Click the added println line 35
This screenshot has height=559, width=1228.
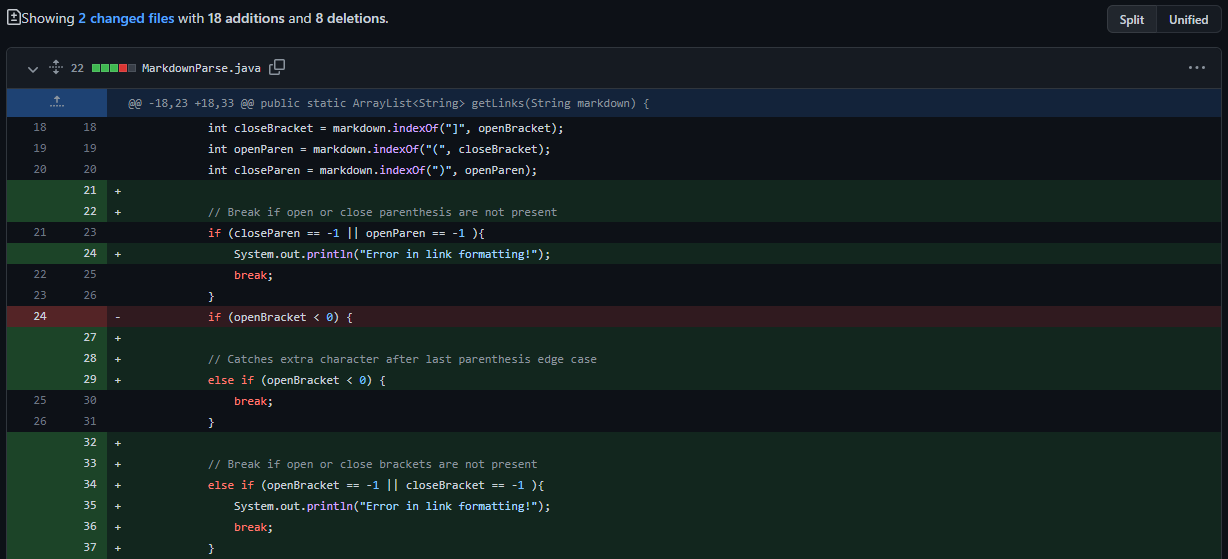[x=392, y=506]
